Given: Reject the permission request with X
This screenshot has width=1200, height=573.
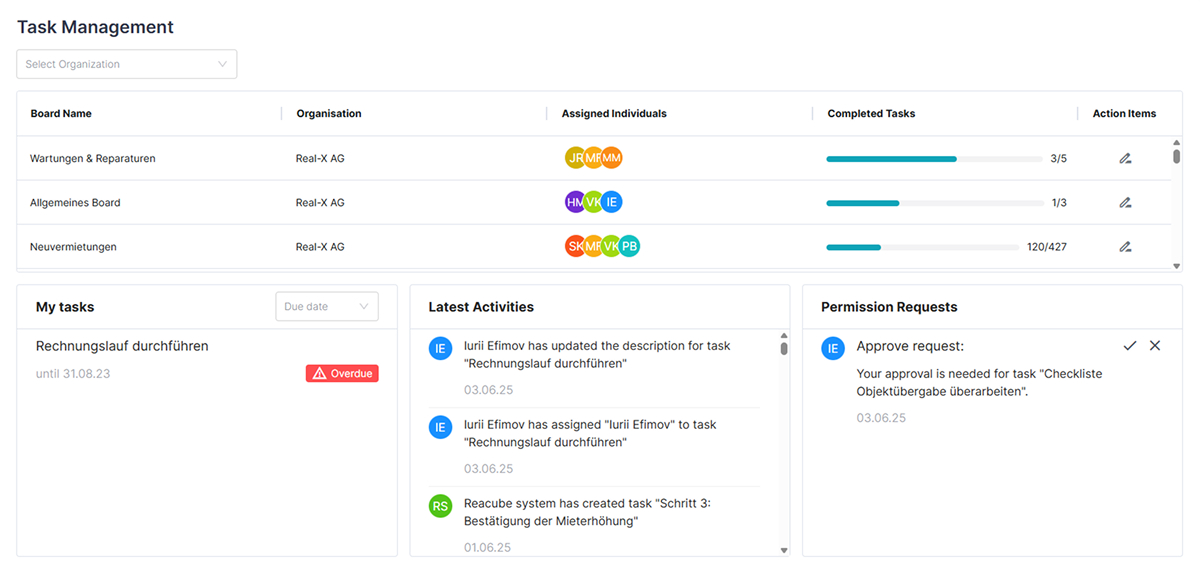Looking at the screenshot, I should (x=1155, y=345).
